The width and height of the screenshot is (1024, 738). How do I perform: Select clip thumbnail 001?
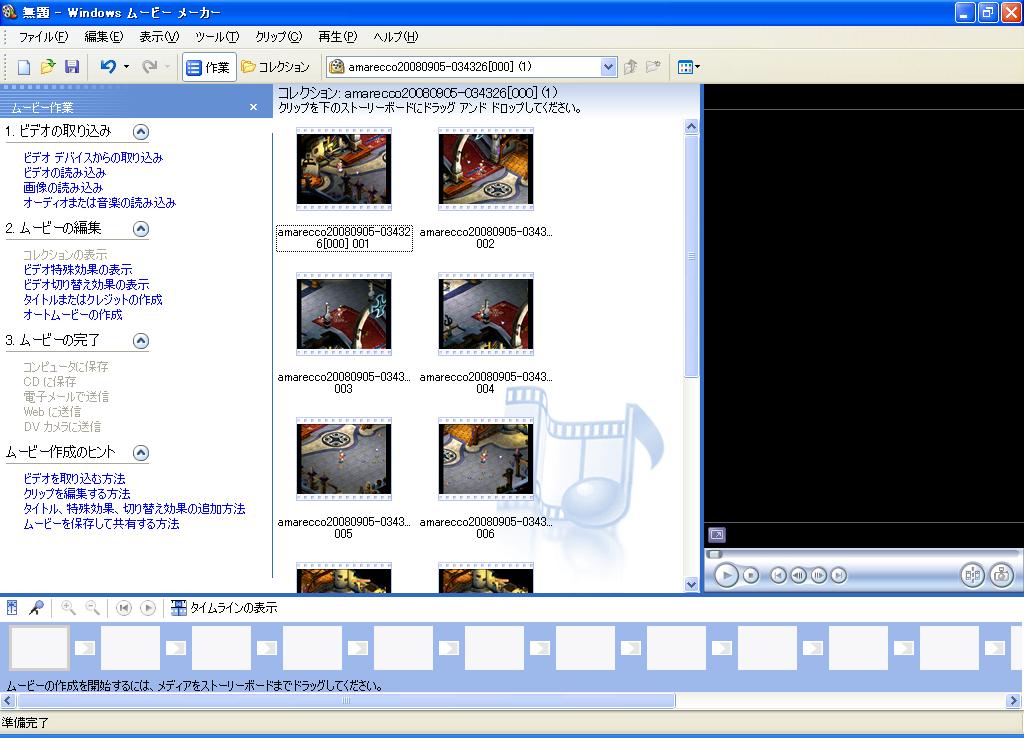point(344,169)
